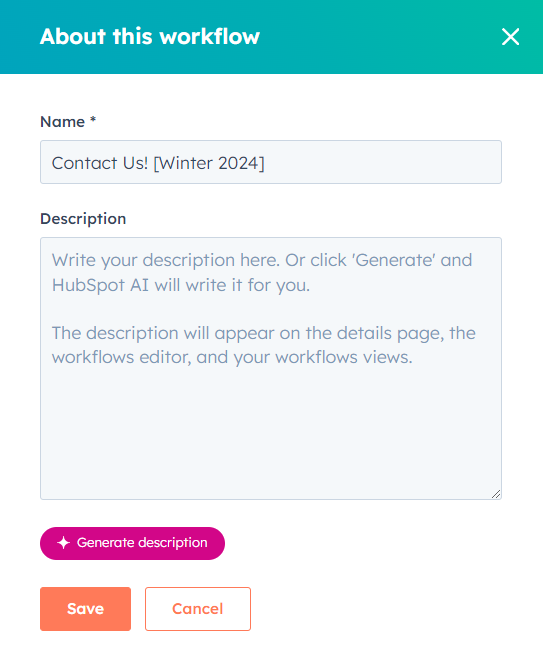Viewport: 543px width, 655px height.
Task: Click the sparkle icon on Generate description
Action: (x=63, y=543)
